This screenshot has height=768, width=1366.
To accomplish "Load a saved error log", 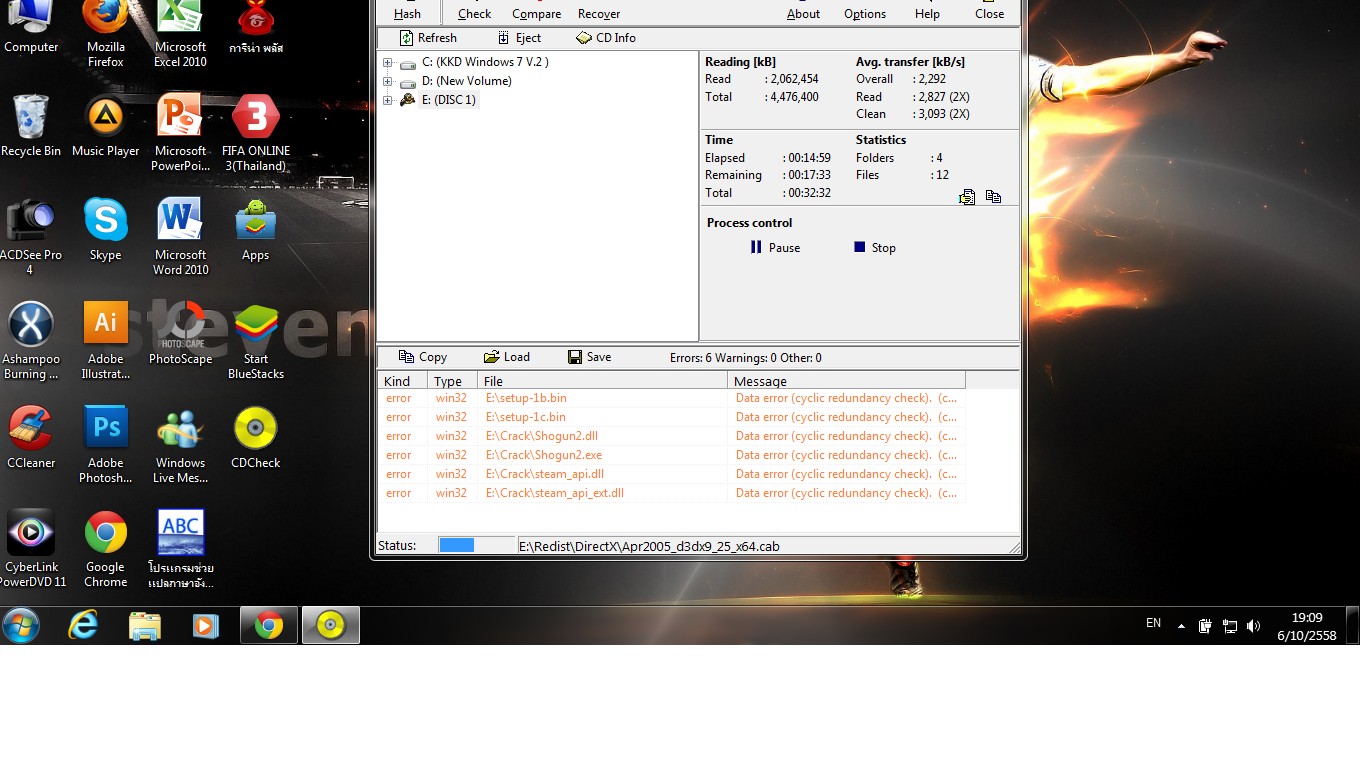I will (x=507, y=357).
